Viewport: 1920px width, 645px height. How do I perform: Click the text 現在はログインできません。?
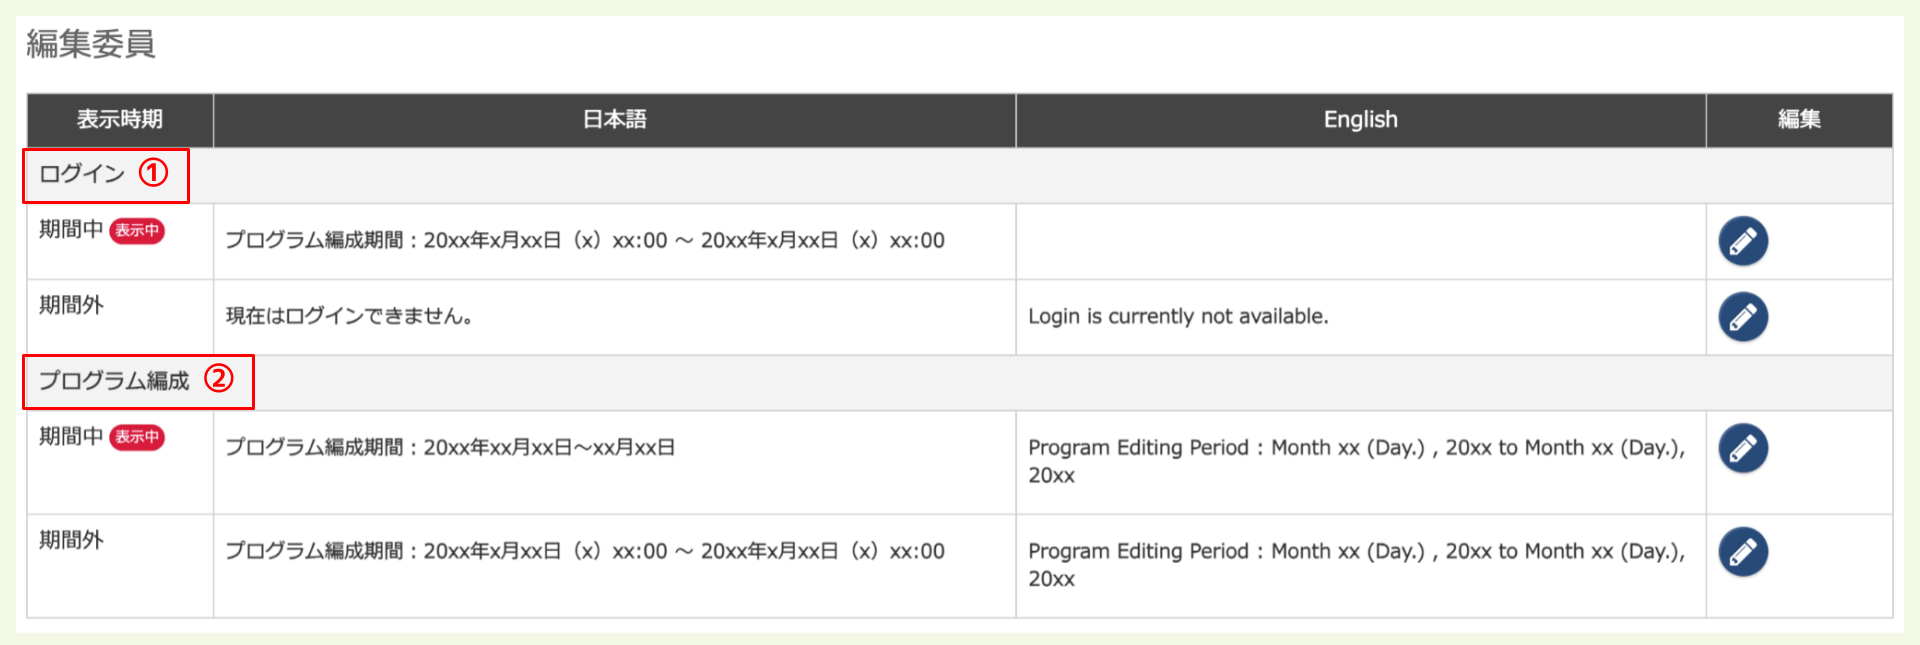pyautogui.click(x=349, y=317)
